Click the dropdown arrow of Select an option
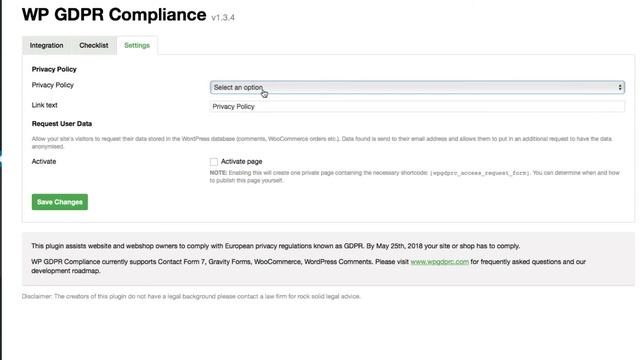The image size is (640, 360). tap(620, 87)
